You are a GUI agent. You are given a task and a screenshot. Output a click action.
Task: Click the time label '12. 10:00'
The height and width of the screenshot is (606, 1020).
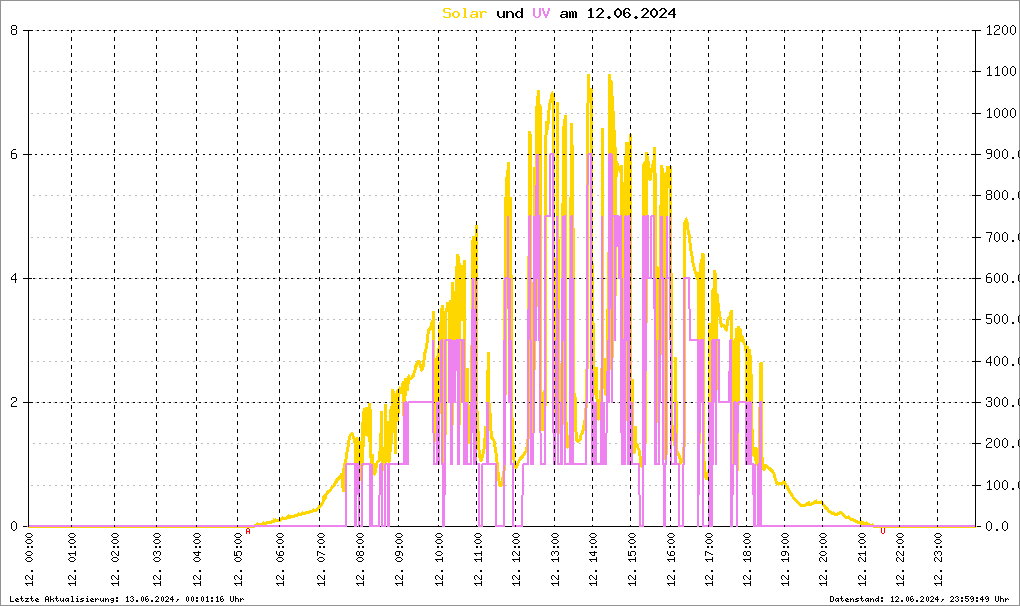click(439, 559)
